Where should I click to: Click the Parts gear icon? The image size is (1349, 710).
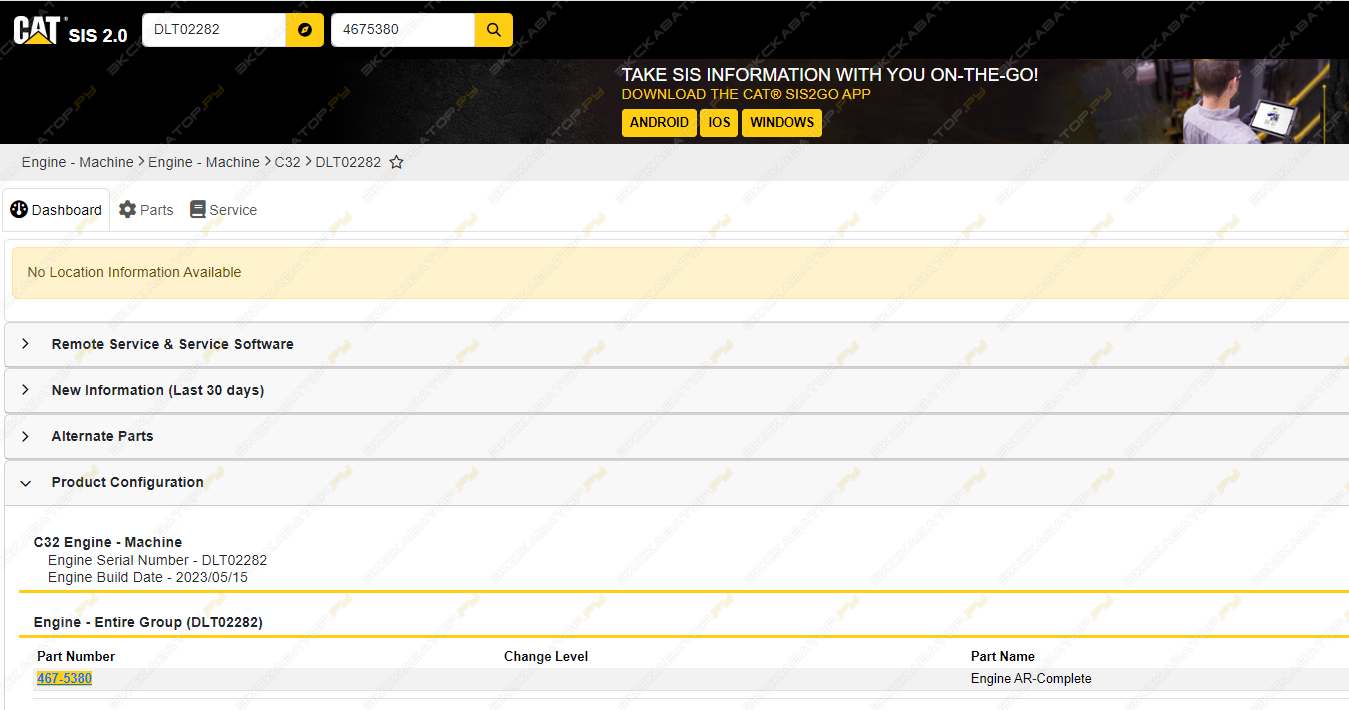coord(127,209)
